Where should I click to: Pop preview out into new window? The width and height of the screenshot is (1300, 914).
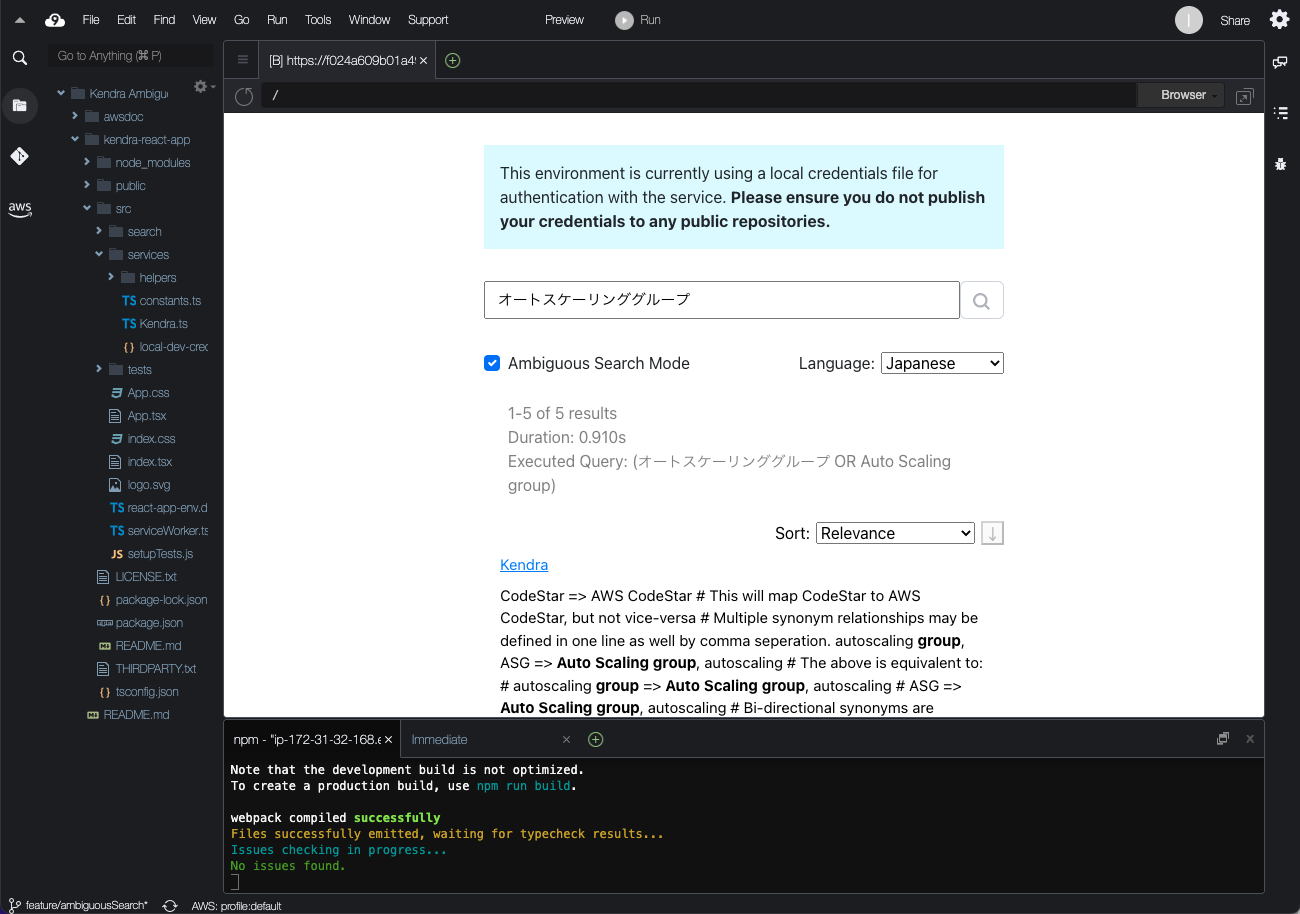[1244, 96]
